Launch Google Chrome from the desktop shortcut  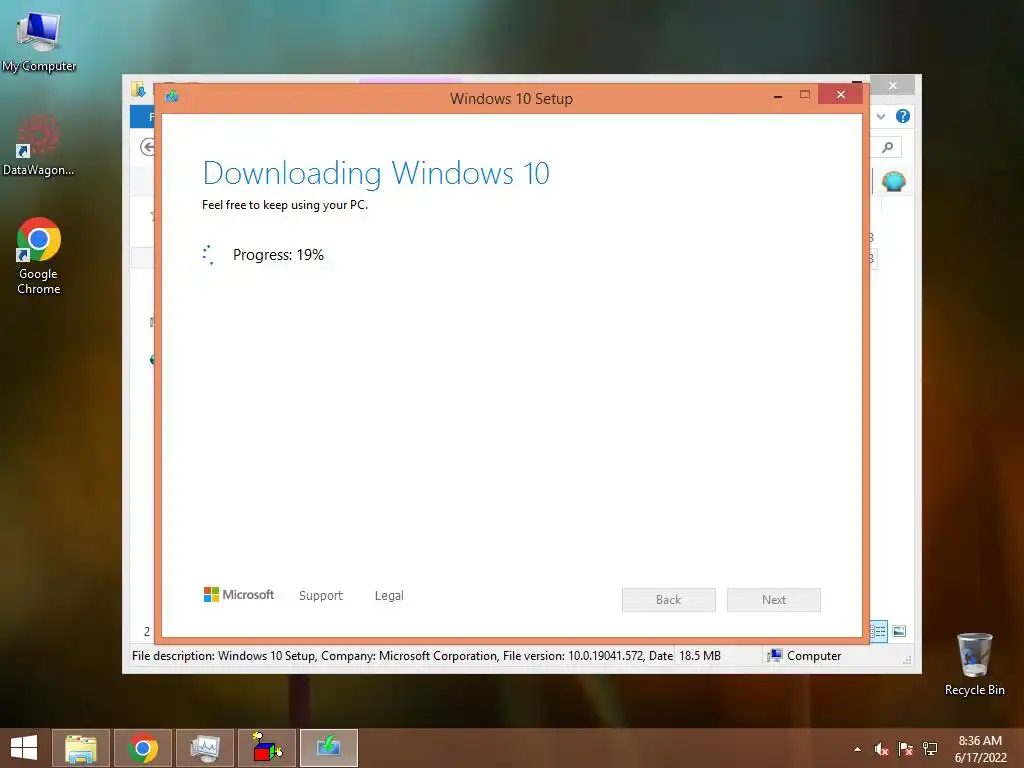point(39,256)
